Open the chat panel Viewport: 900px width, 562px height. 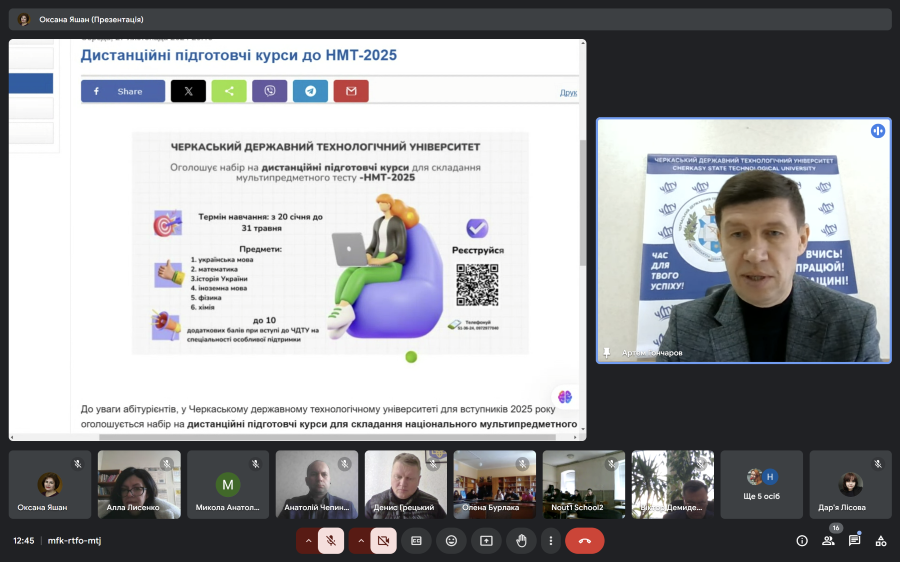pos(854,541)
